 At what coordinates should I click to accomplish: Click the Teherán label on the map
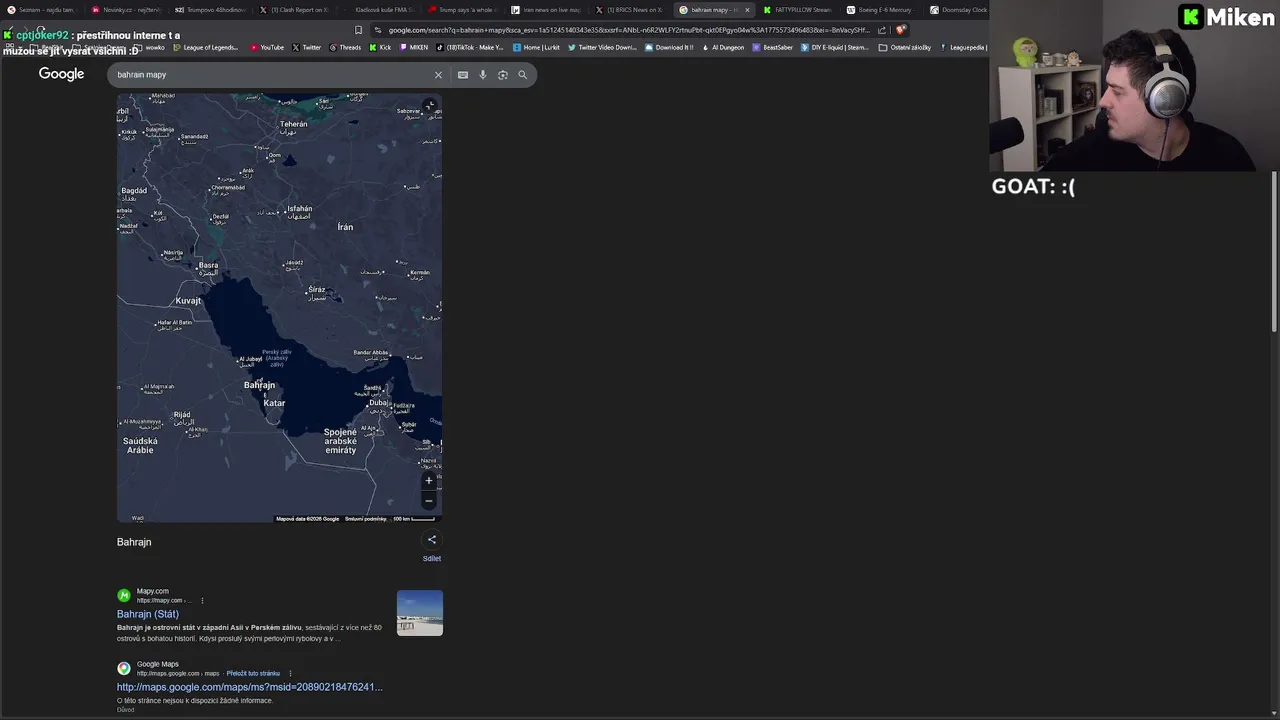tap(294, 124)
